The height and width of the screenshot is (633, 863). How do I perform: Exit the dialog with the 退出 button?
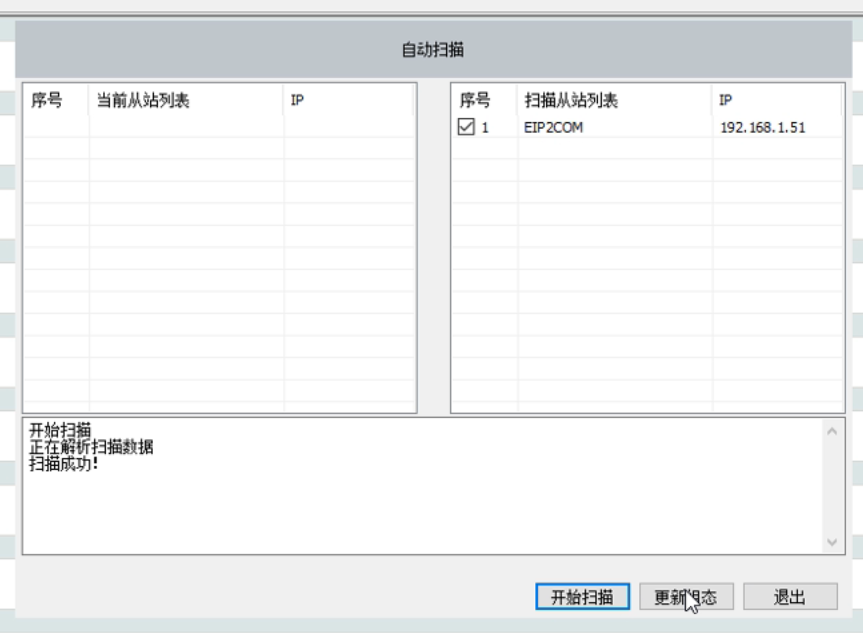point(789,597)
